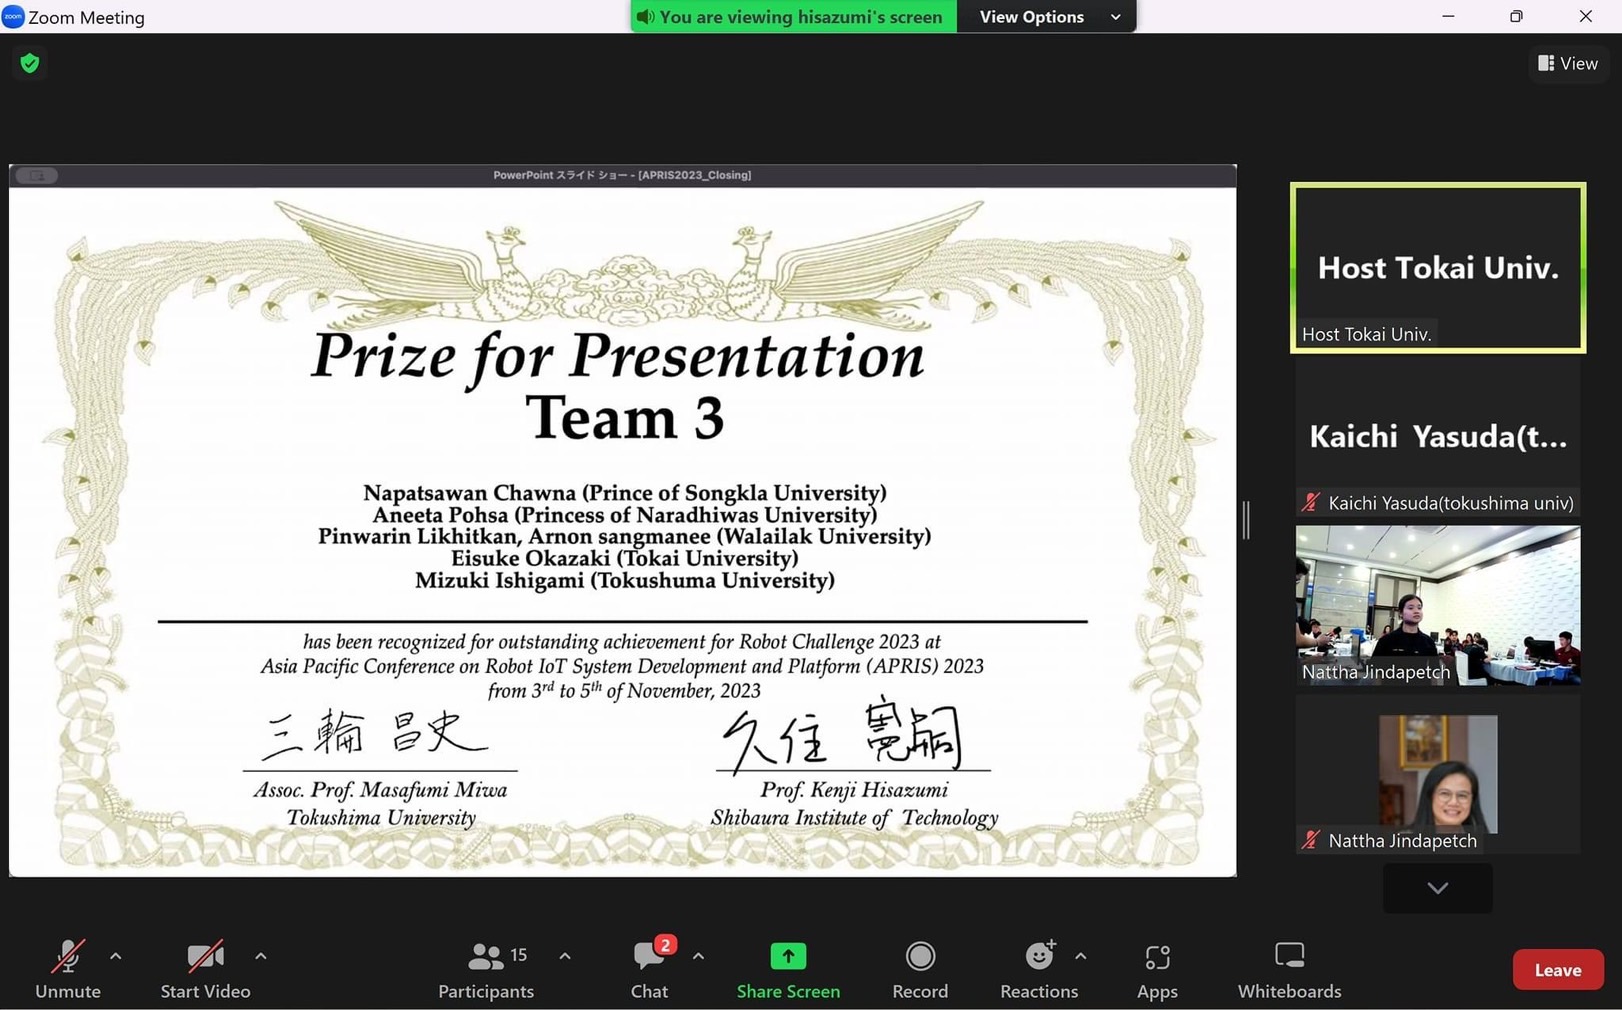Expand chat options chevron

[x=698, y=956]
